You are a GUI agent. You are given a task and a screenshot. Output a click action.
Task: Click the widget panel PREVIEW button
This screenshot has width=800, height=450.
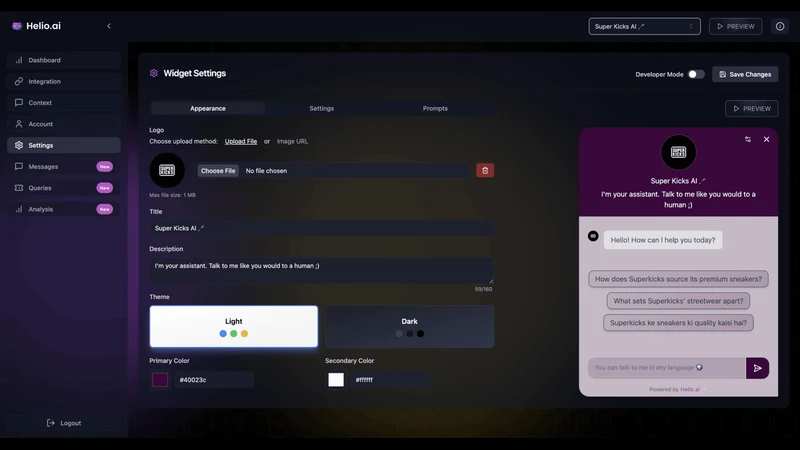click(752, 109)
